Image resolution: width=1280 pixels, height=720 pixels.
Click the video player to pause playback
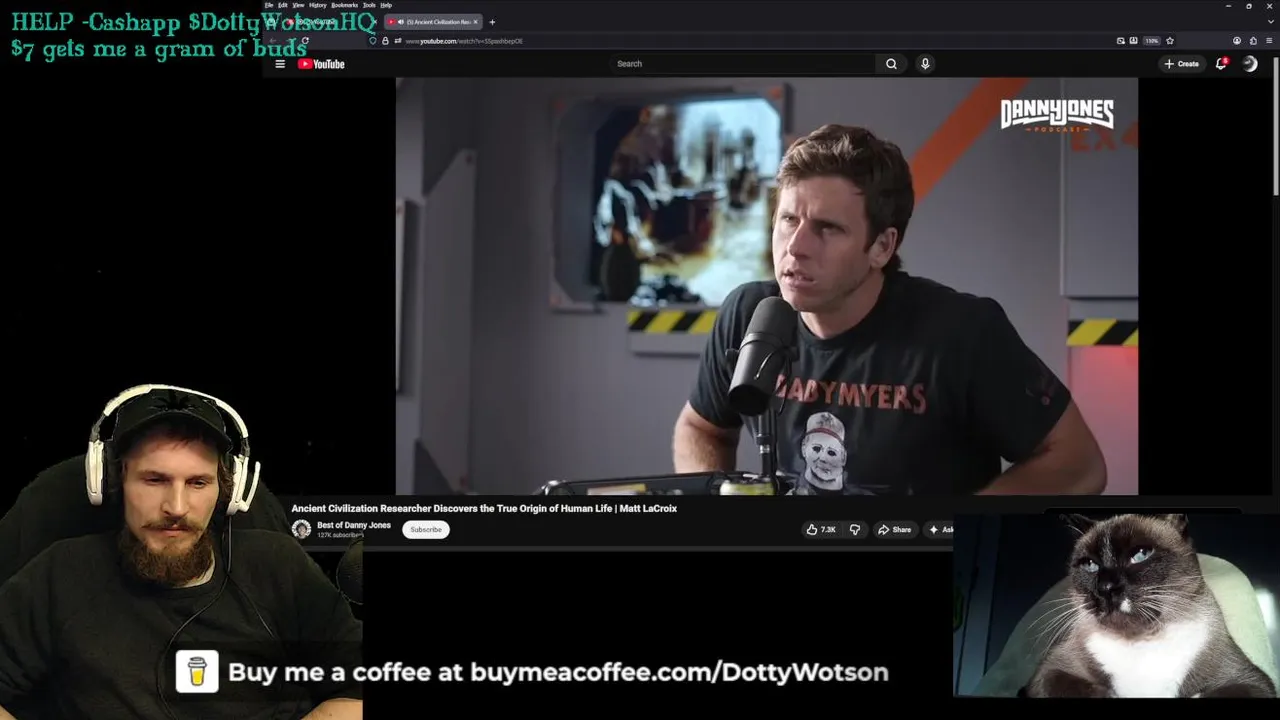click(x=766, y=286)
